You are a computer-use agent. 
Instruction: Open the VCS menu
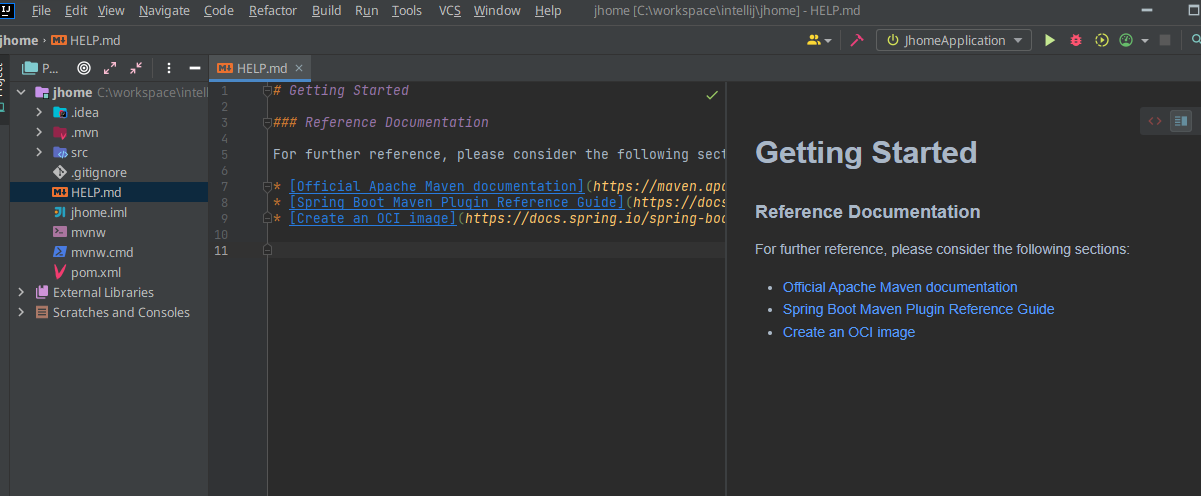(449, 10)
